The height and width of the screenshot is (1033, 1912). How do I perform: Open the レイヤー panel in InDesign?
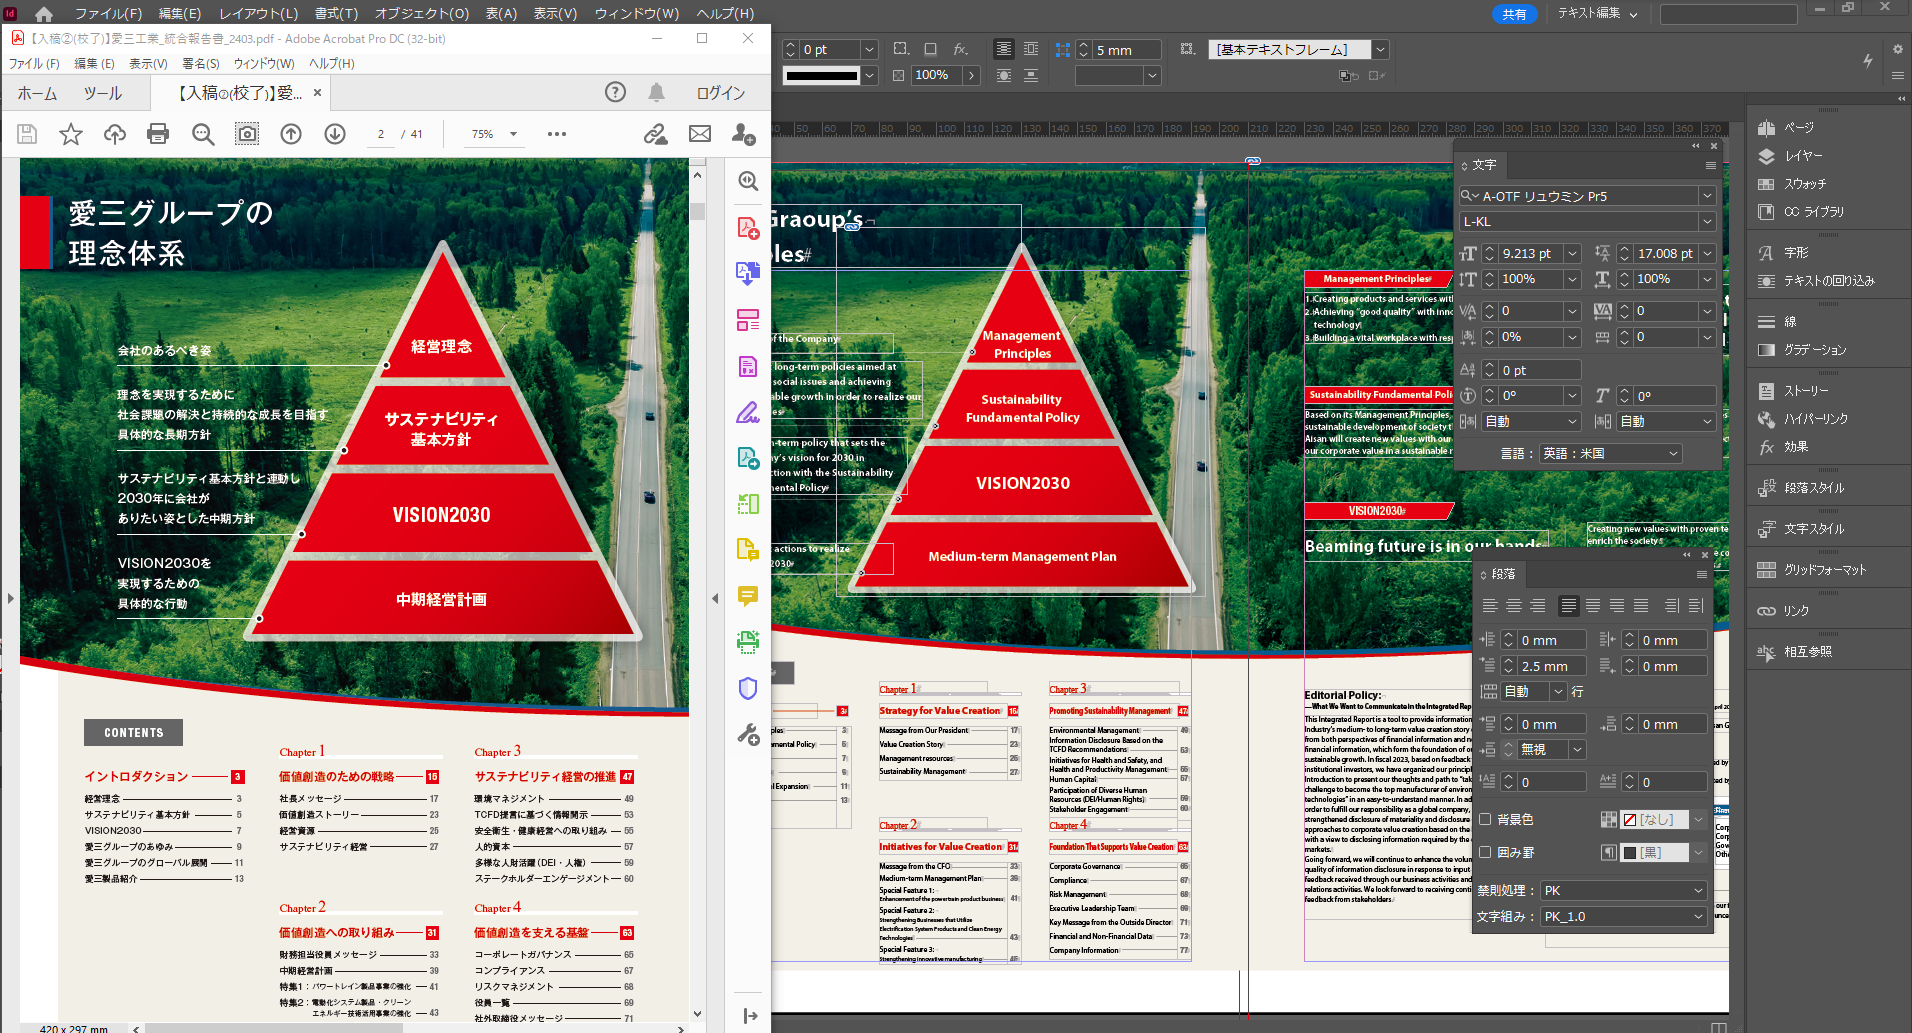[x=1791, y=156]
